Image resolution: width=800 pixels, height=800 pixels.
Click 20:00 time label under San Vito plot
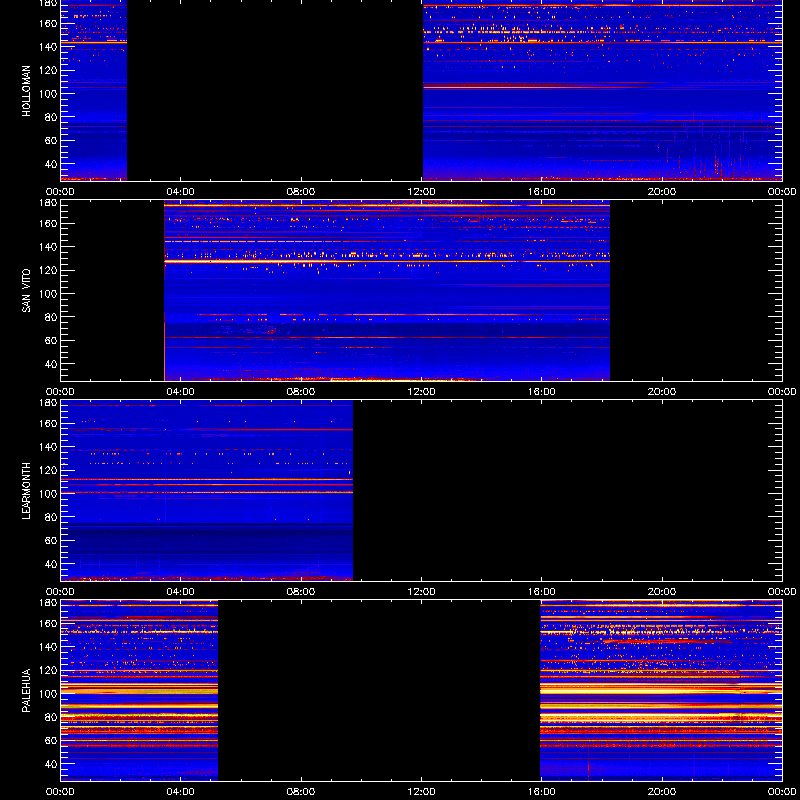[x=662, y=392]
